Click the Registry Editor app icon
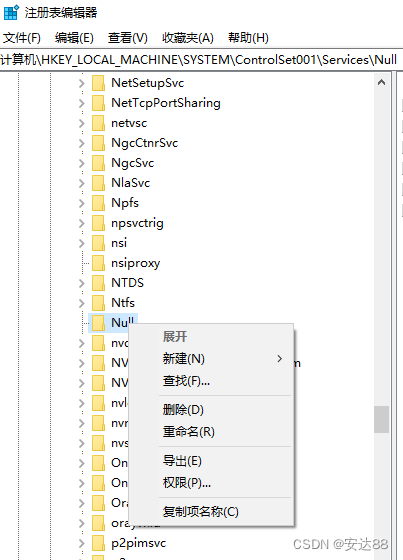The image size is (403, 560). [x=11, y=12]
